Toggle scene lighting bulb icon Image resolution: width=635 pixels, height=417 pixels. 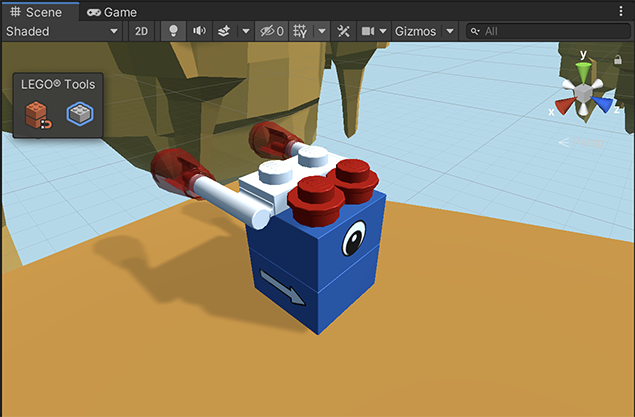[x=173, y=31]
